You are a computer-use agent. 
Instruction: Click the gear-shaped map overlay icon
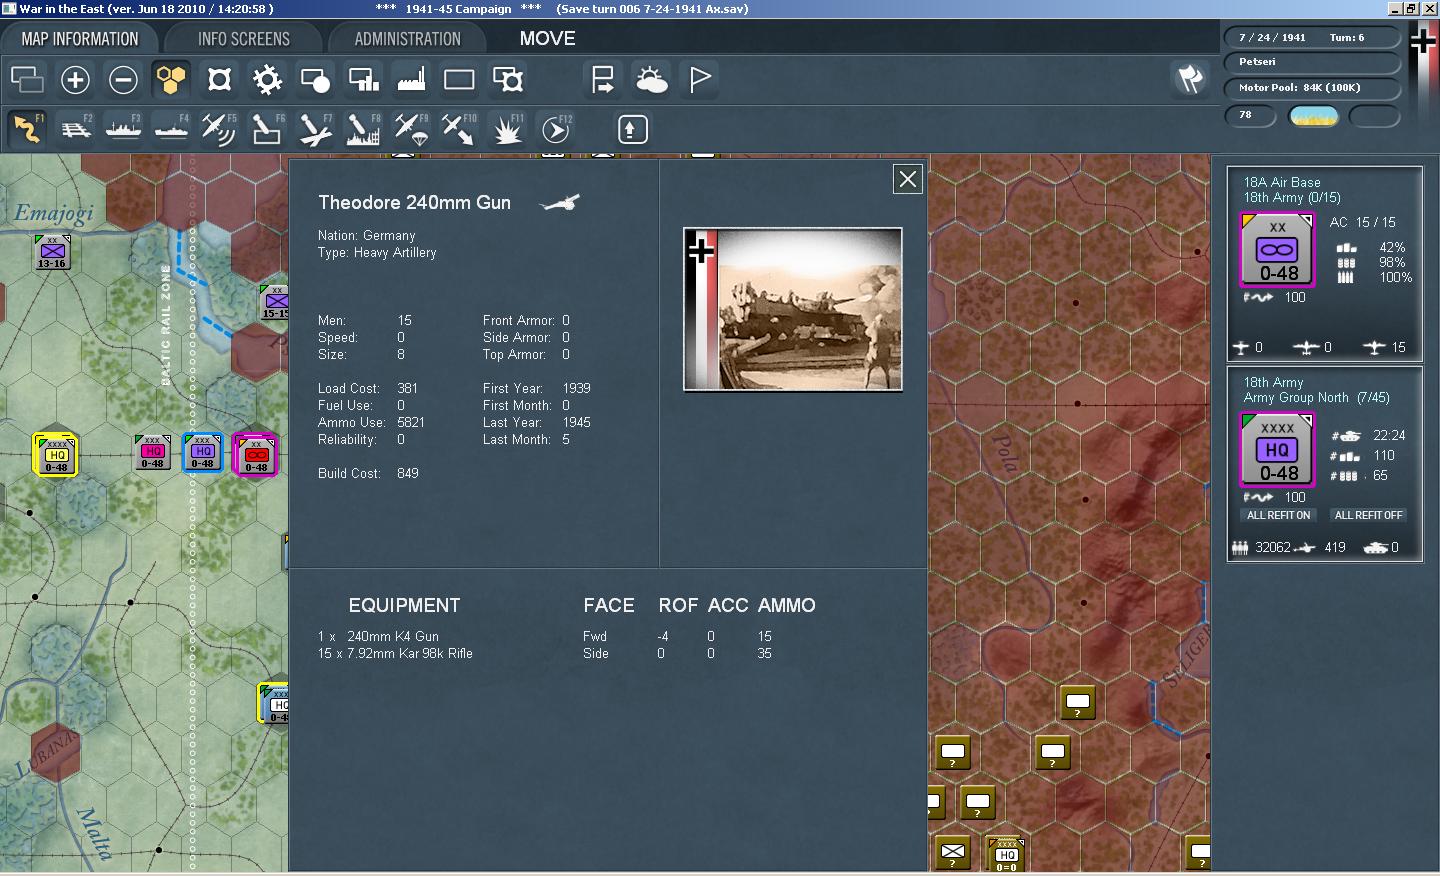267,79
